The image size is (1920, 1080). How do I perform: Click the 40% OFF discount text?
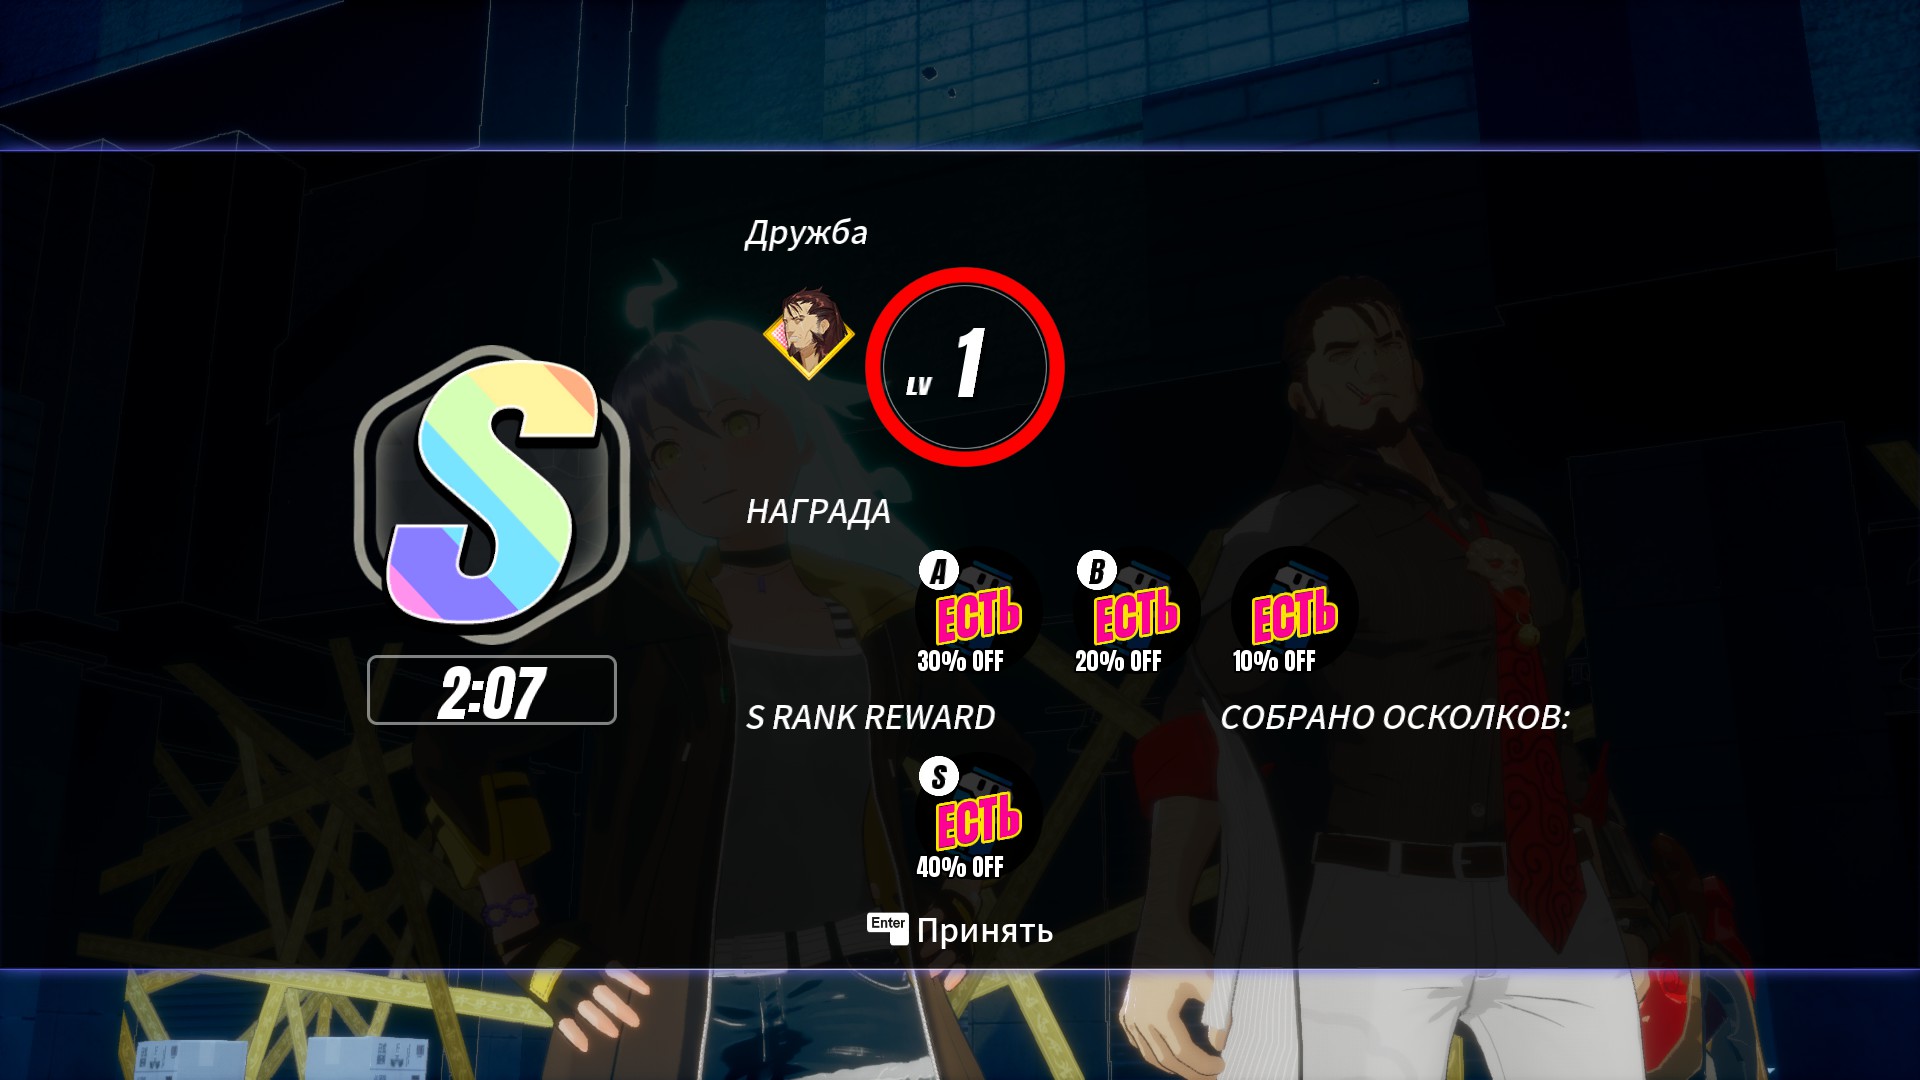pyautogui.click(x=960, y=867)
